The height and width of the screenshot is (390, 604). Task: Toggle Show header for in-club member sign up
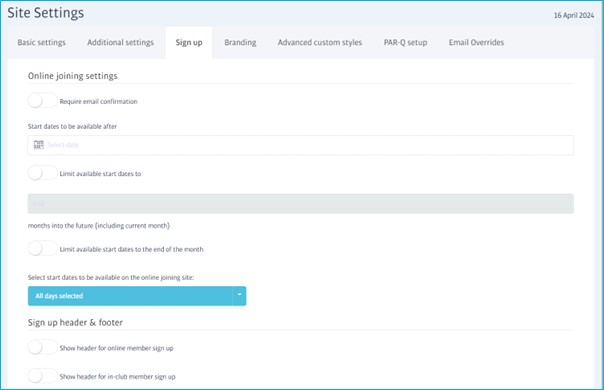[x=42, y=376]
